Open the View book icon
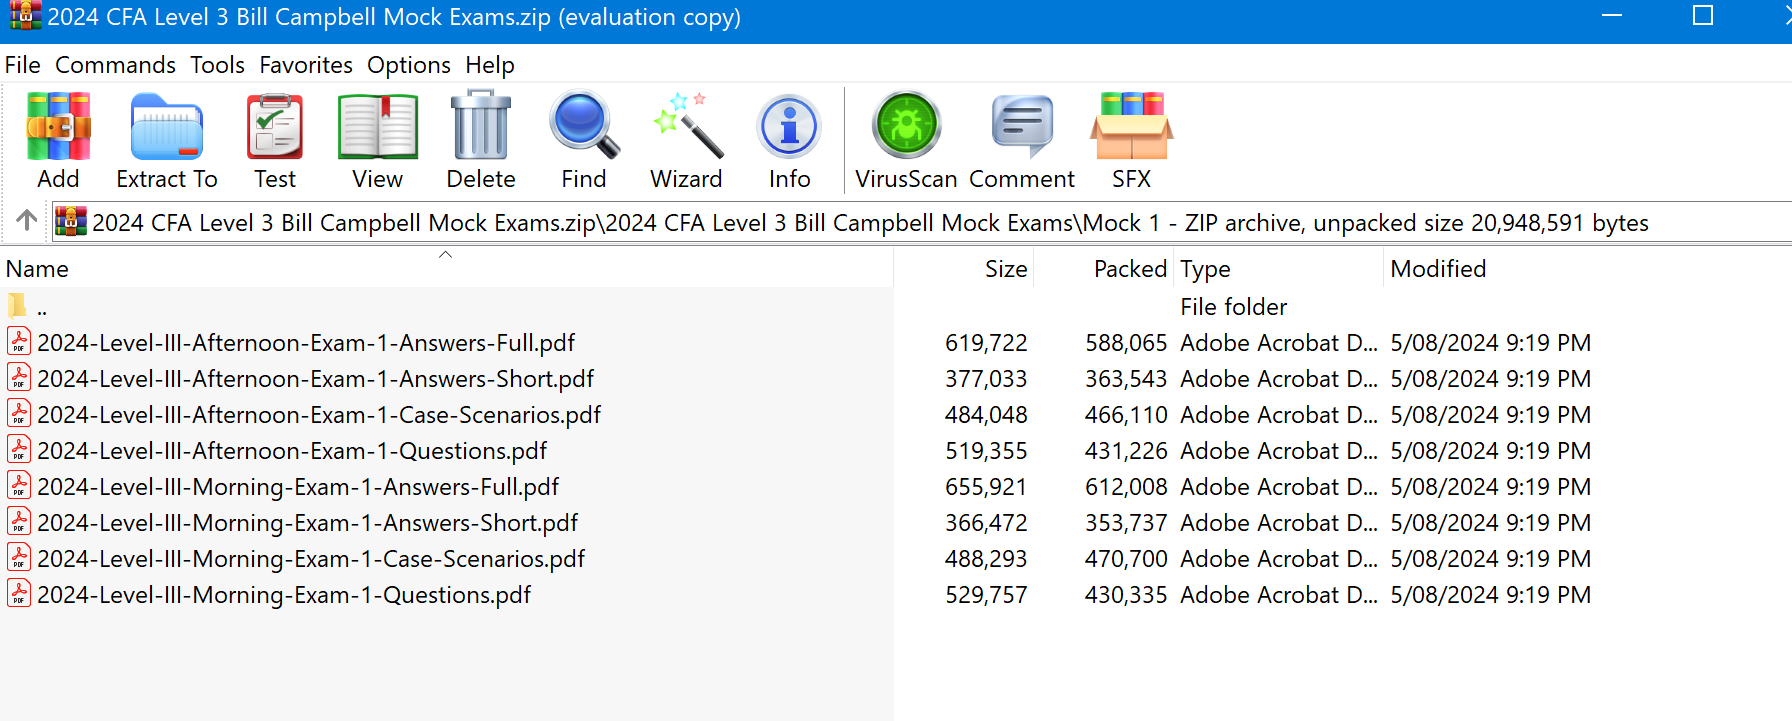 pyautogui.click(x=377, y=128)
